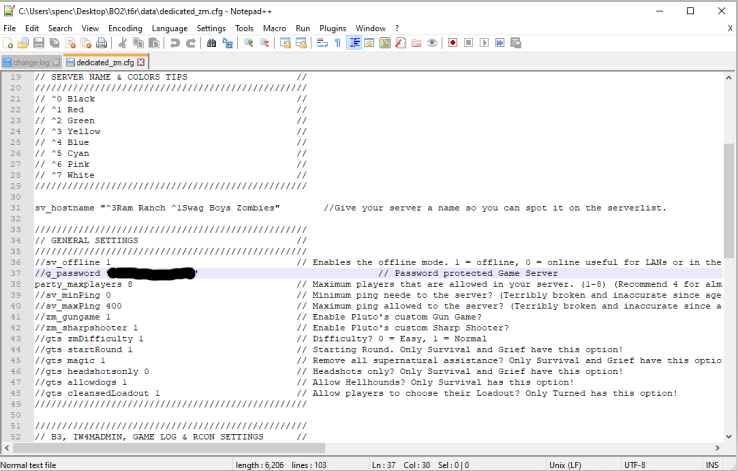Click the vertical scrollbar down arrow
Viewport: 738px width, 471px height.
pos(729,436)
